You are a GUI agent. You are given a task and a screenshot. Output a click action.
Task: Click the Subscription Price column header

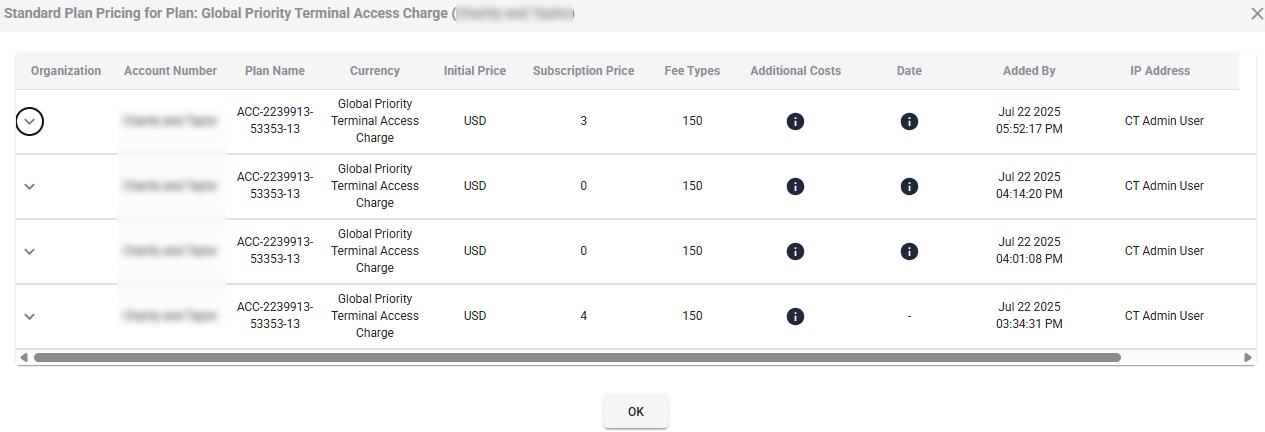point(583,71)
